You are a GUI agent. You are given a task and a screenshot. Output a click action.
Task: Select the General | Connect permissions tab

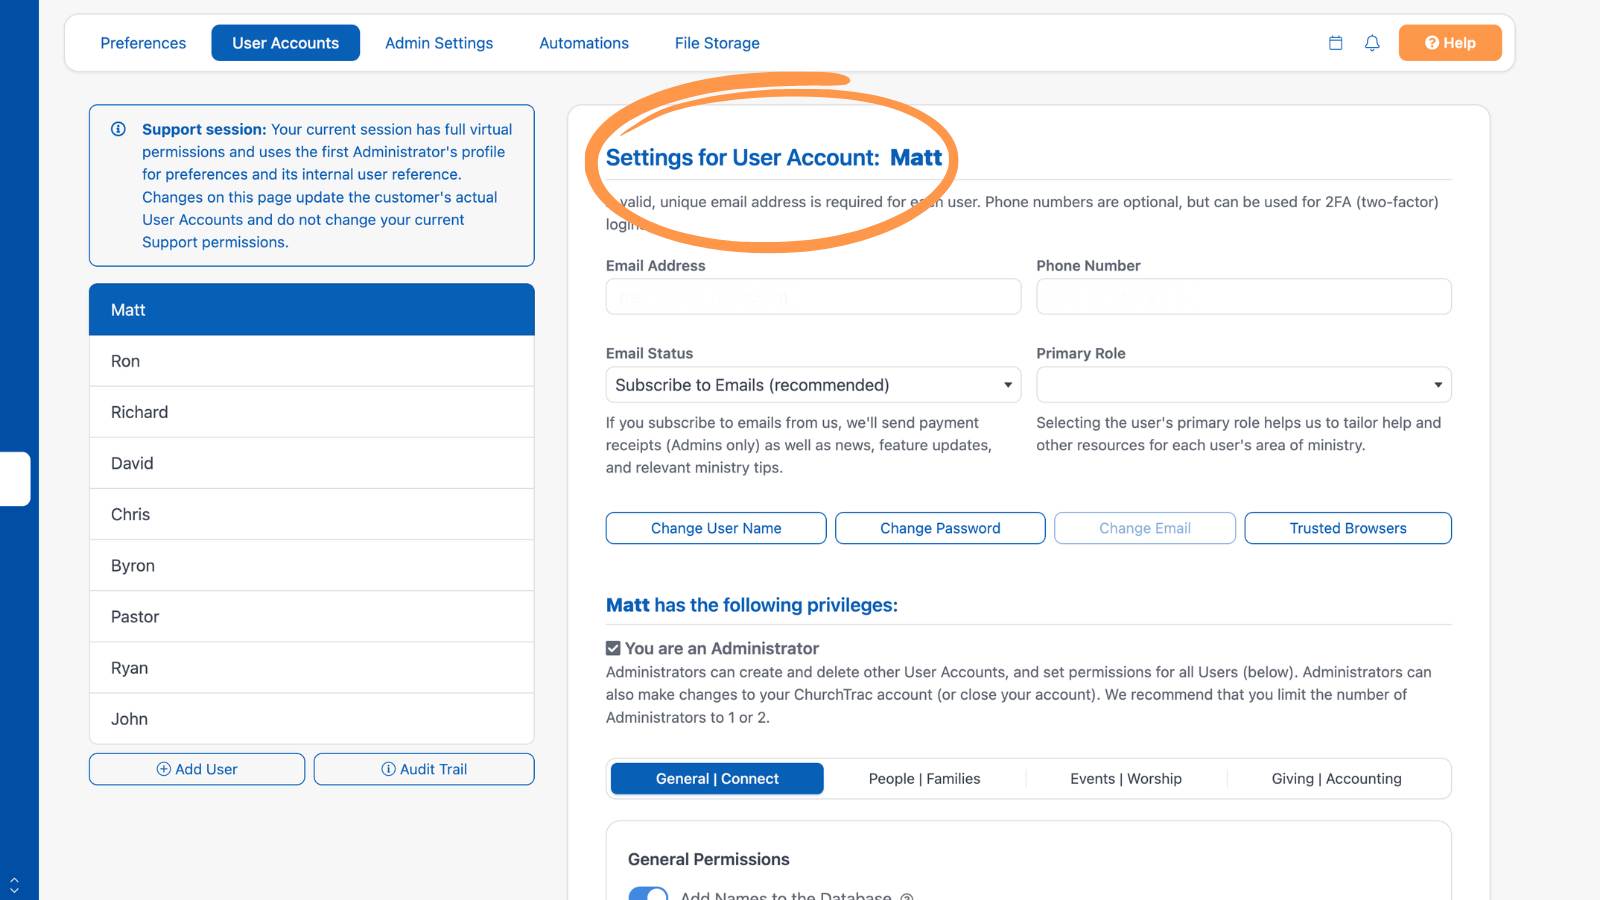[717, 779]
